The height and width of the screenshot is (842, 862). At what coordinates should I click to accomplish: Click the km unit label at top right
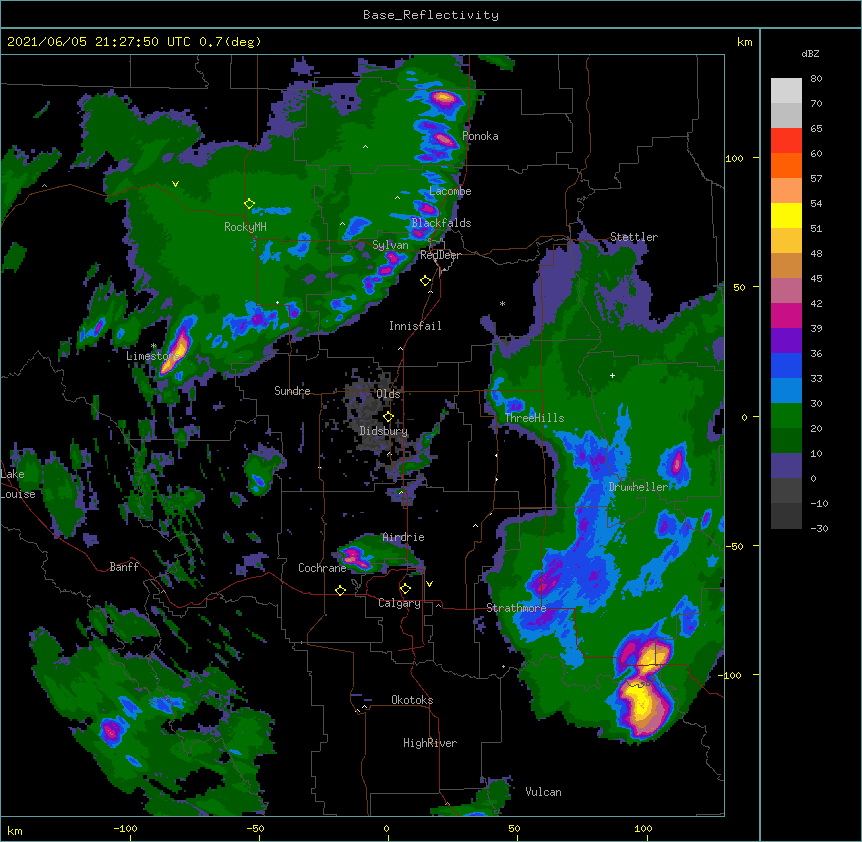tap(745, 42)
